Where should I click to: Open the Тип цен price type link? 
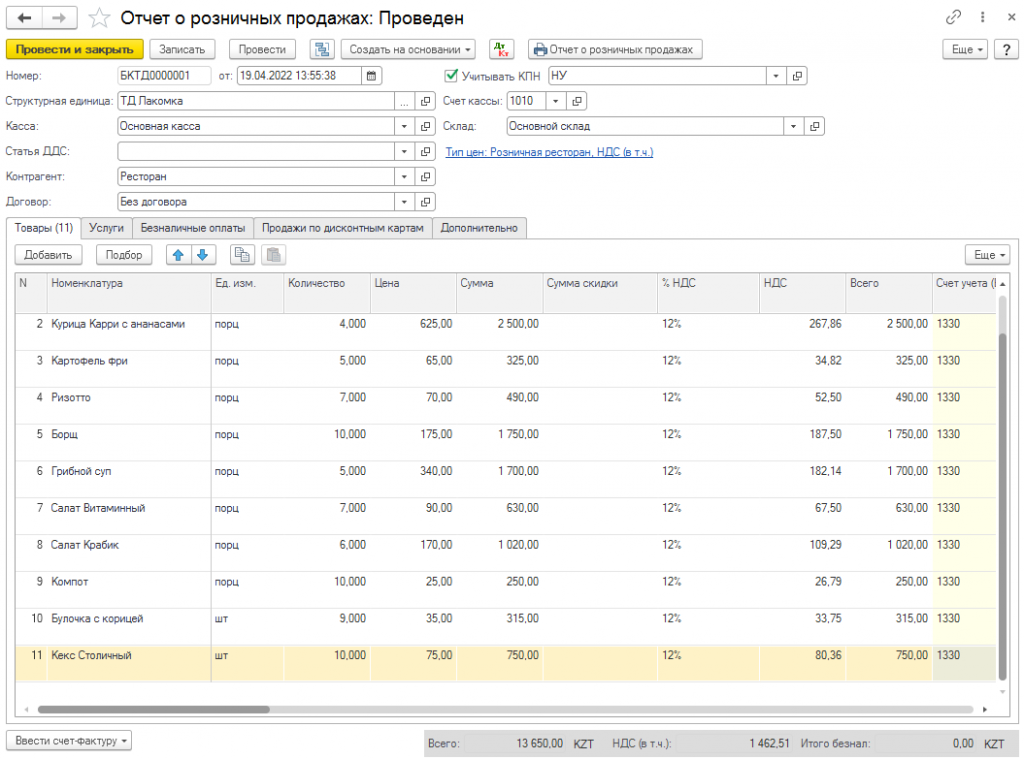pyautogui.click(x=549, y=152)
